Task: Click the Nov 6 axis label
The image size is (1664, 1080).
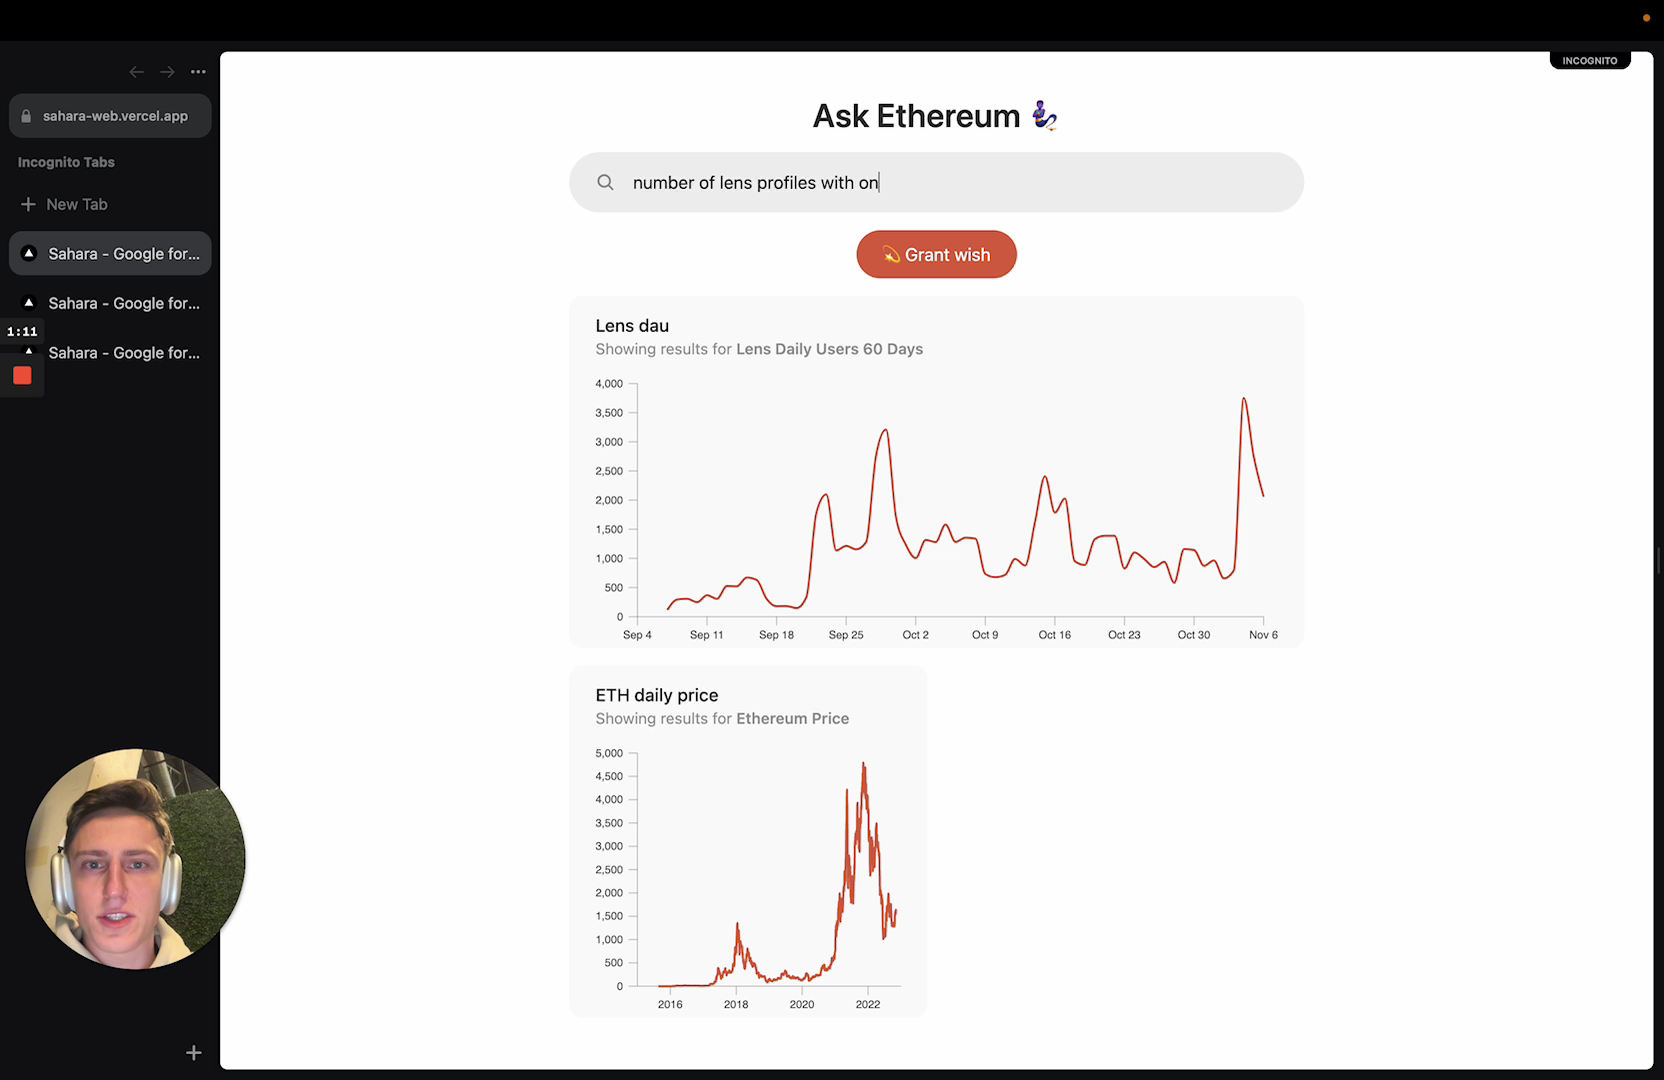Action: (1263, 635)
